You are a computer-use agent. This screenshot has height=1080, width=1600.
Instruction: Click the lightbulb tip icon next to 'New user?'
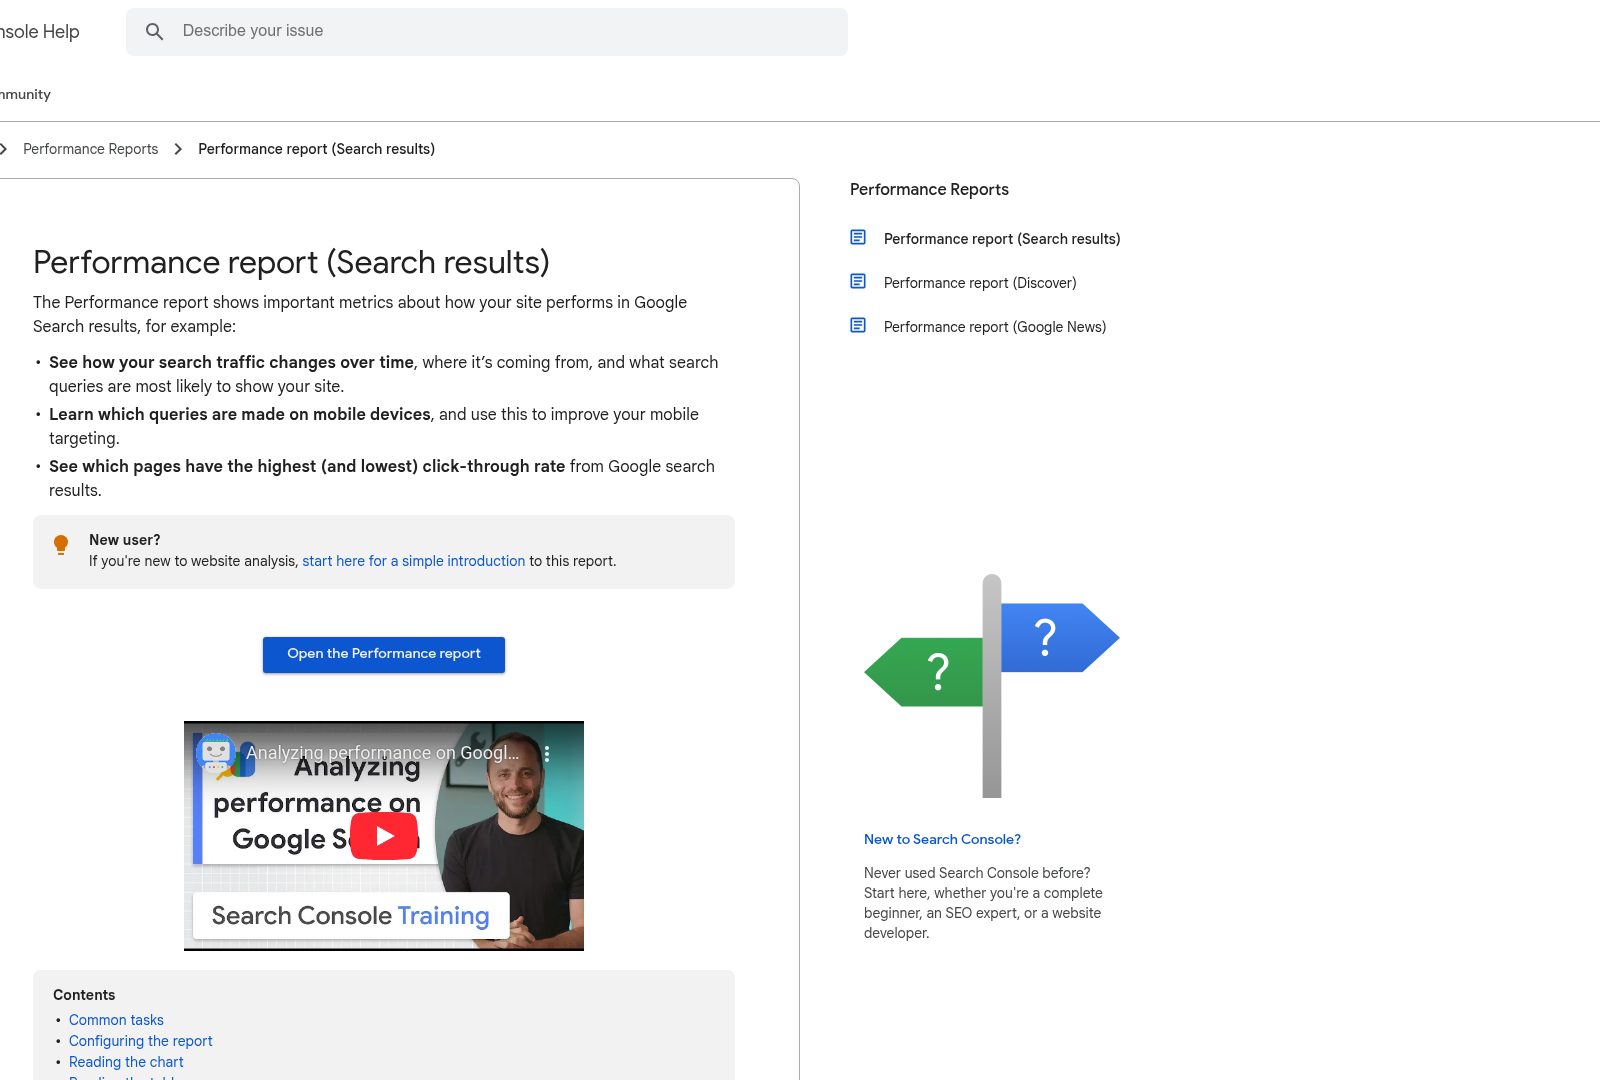pyautogui.click(x=61, y=545)
